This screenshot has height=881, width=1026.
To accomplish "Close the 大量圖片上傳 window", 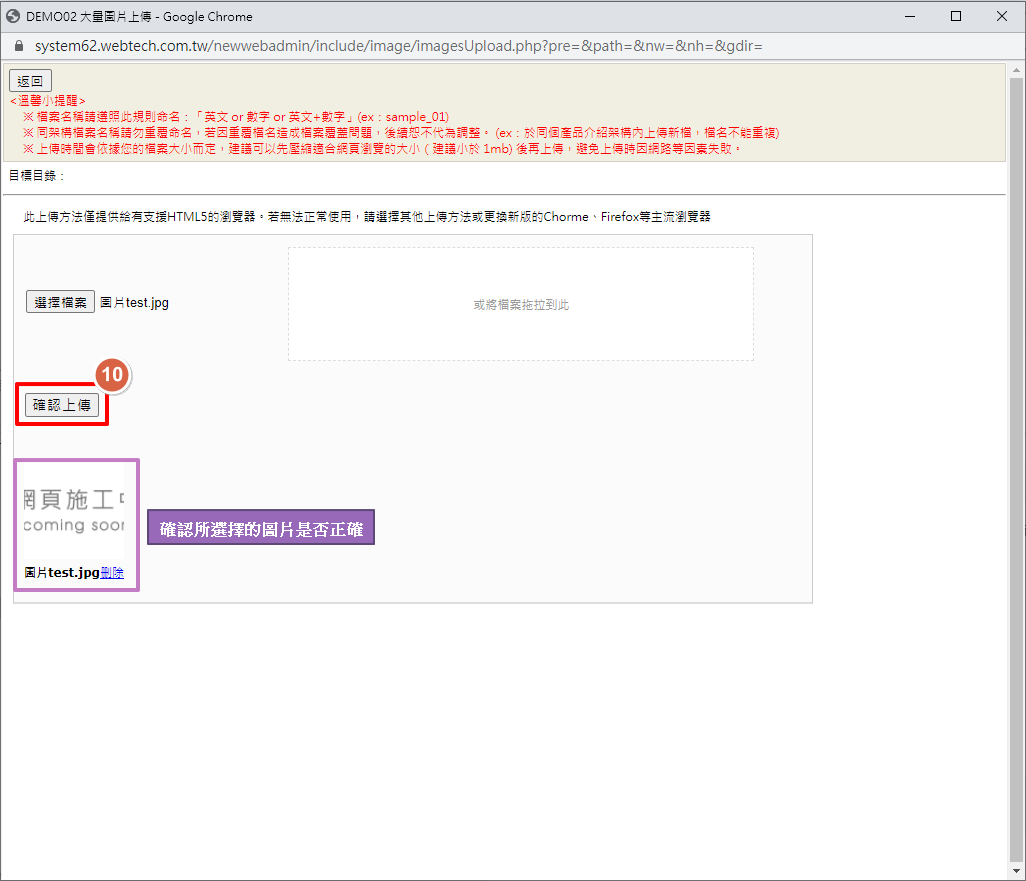I will tap(1002, 16).
